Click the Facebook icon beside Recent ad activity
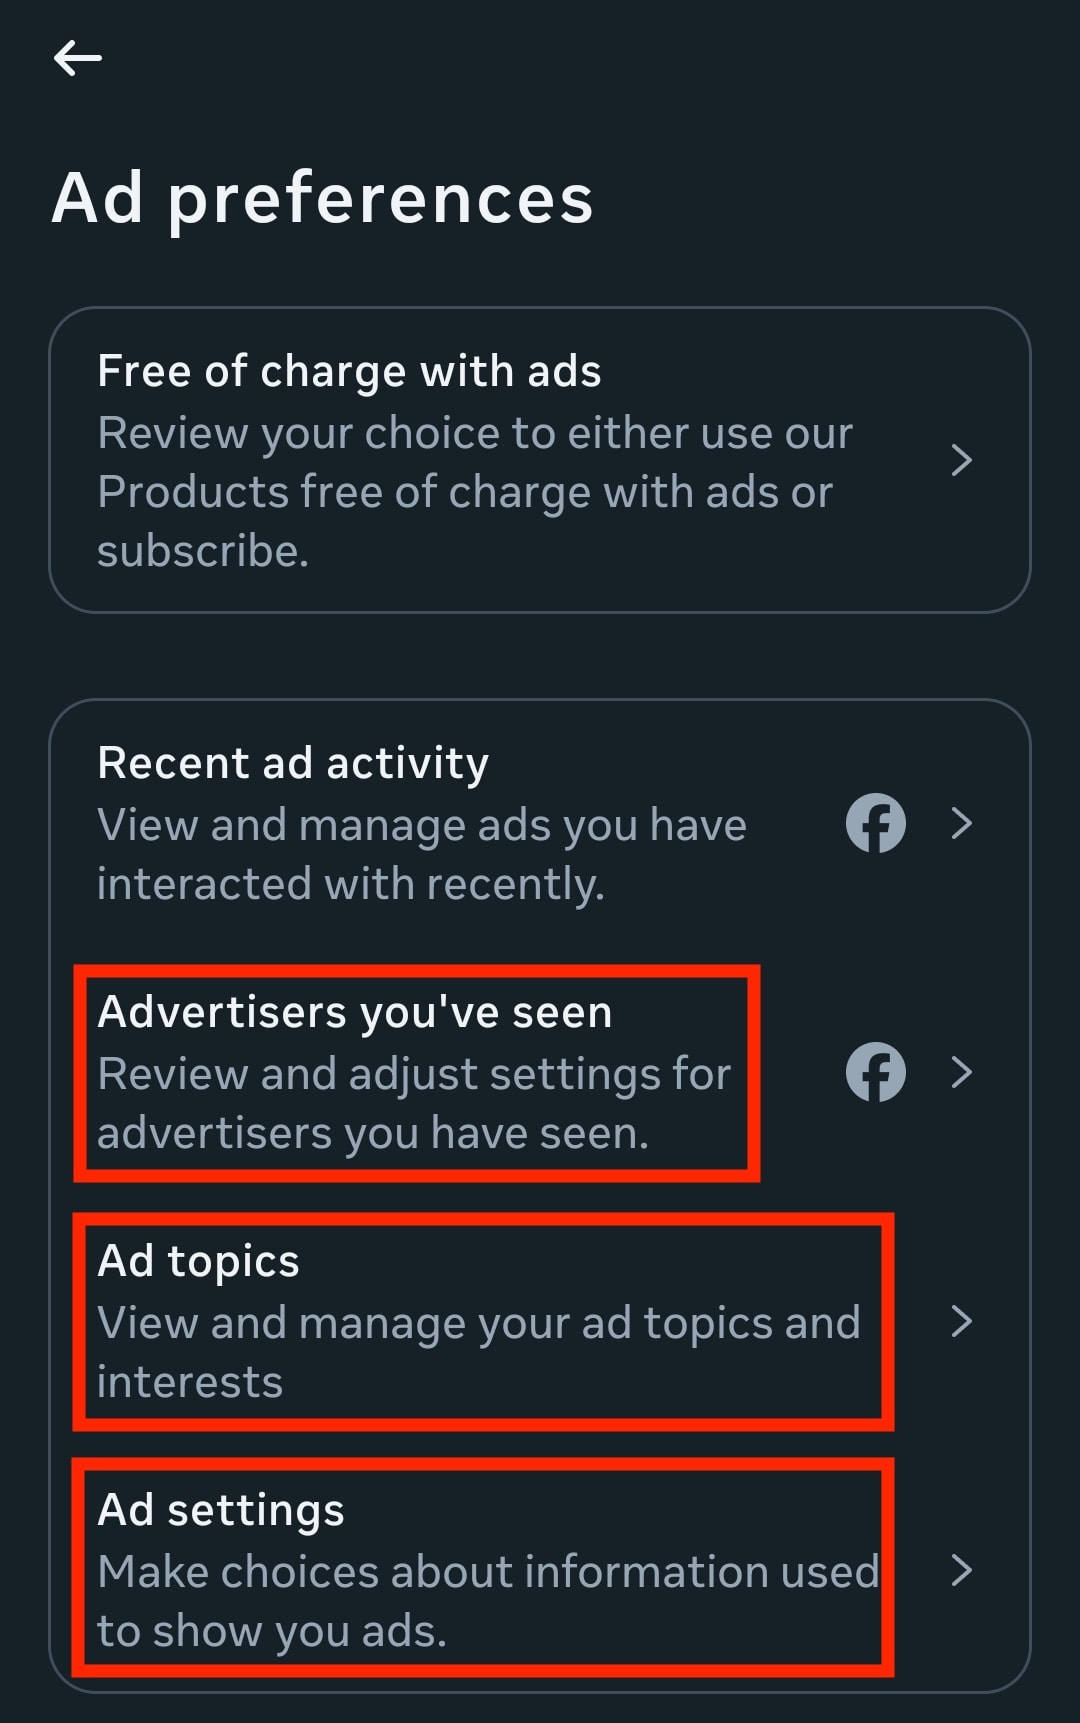 [875, 823]
